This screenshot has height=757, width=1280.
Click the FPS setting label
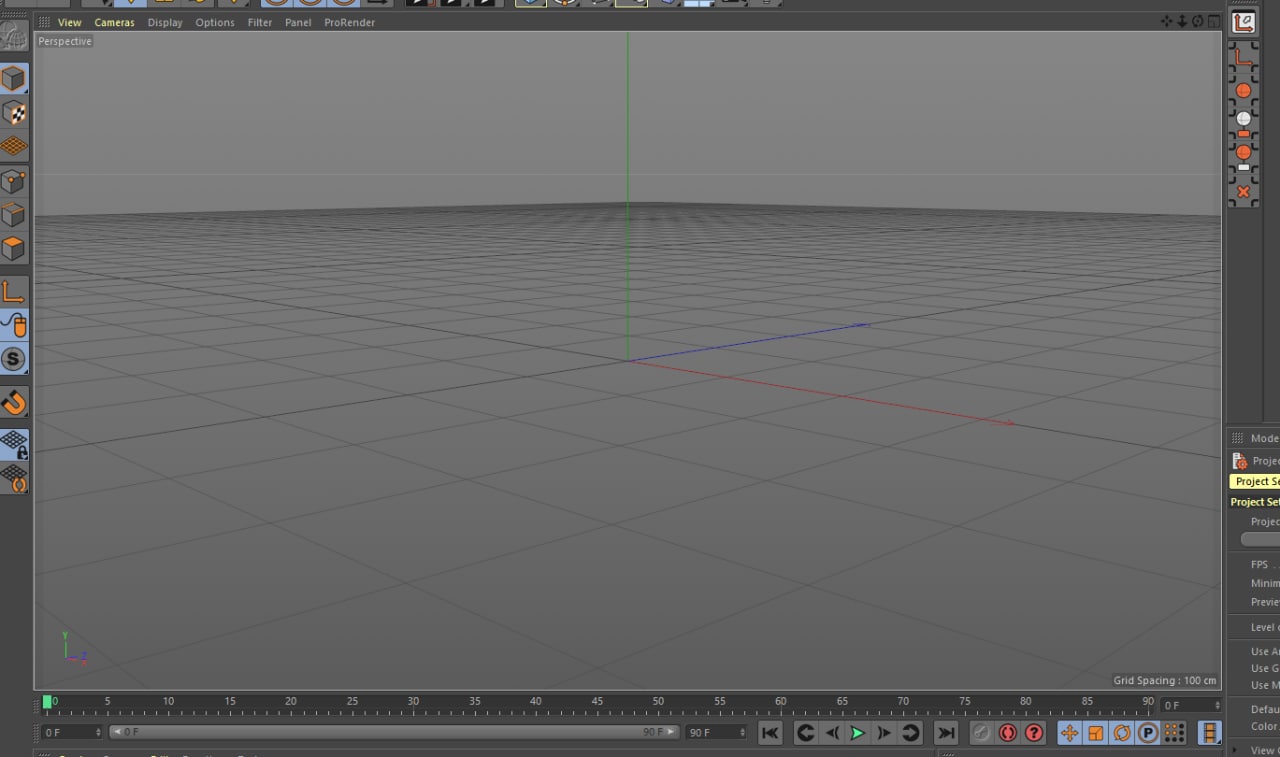click(1259, 564)
